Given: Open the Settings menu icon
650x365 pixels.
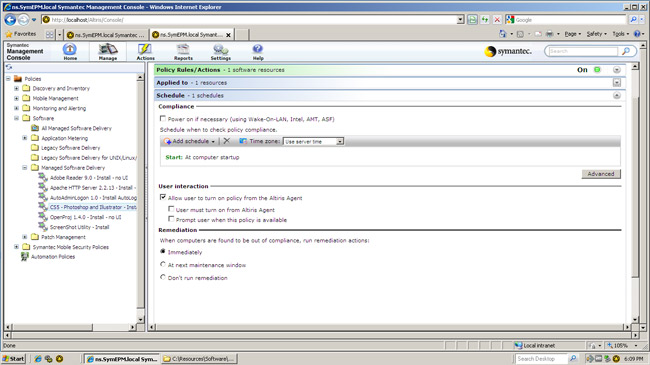Looking at the screenshot, I should 221,51.
